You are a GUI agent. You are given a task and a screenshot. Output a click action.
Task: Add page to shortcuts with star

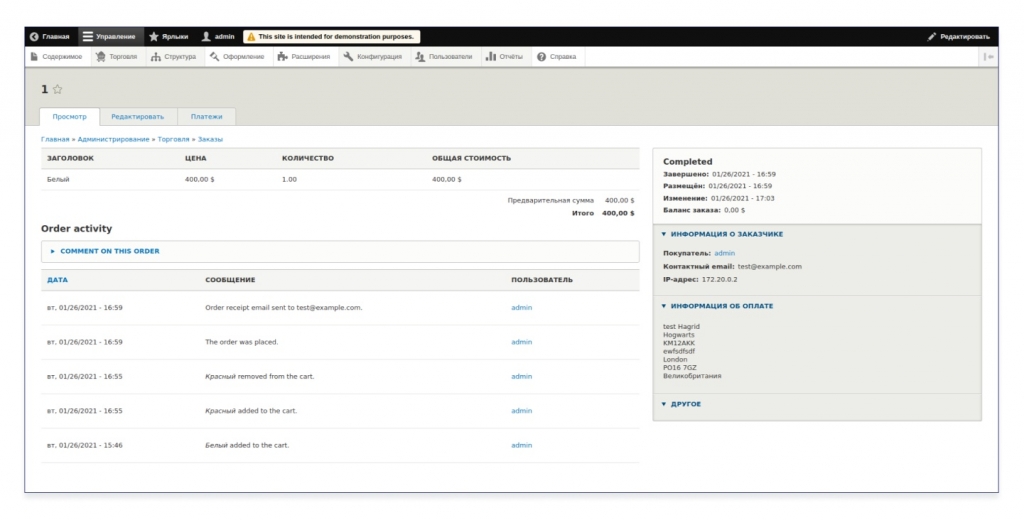pos(57,89)
